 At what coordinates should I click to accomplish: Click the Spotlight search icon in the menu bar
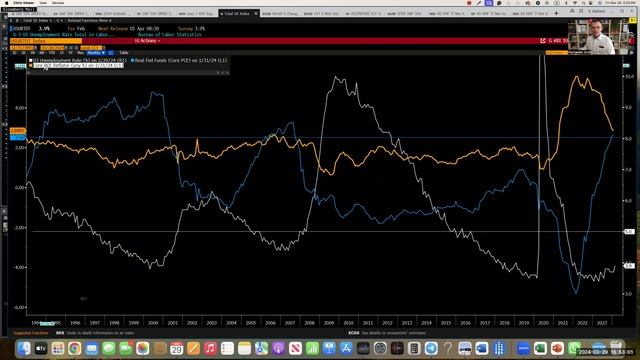(583, 3)
